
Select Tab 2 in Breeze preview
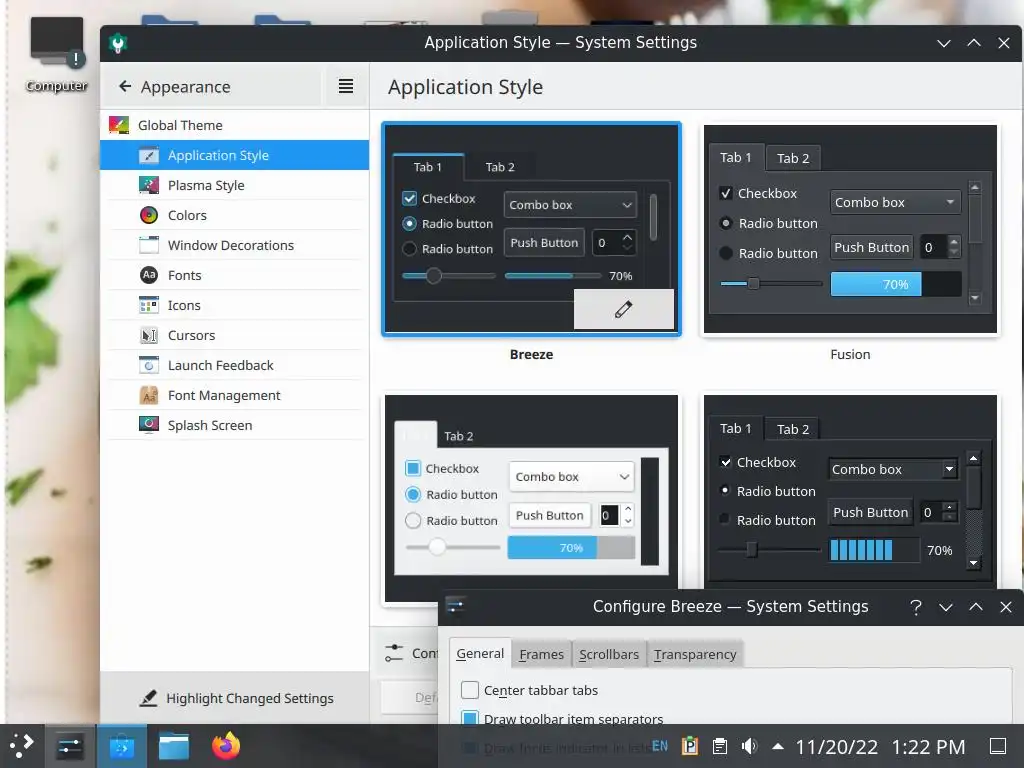click(x=500, y=167)
